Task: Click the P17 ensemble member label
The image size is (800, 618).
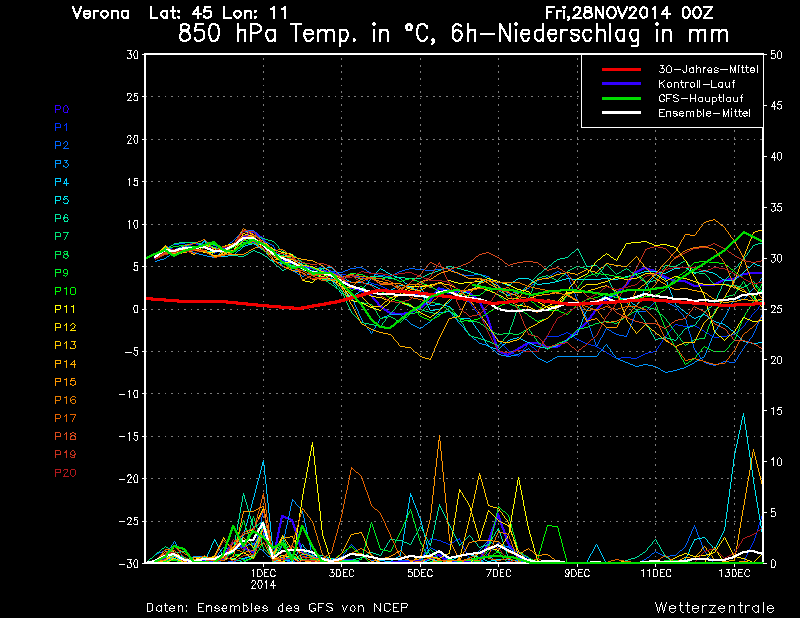Action: tap(65, 418)
